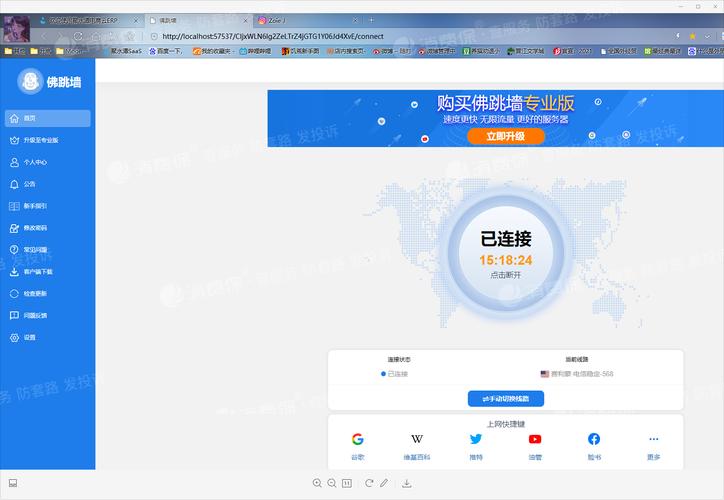This screenshot has height=500, width=724.
Task: Open a new browser tab
Action: point(371,20)
